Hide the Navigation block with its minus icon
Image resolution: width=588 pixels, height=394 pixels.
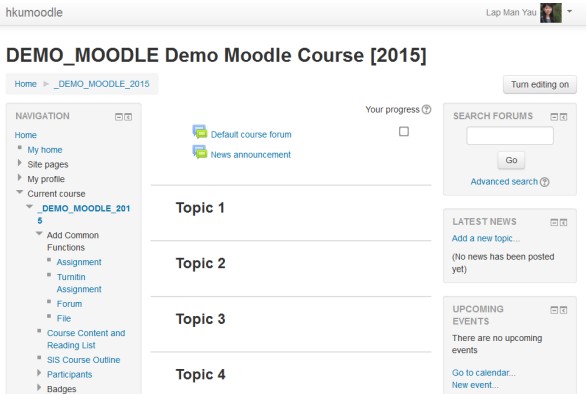(119, 117)
